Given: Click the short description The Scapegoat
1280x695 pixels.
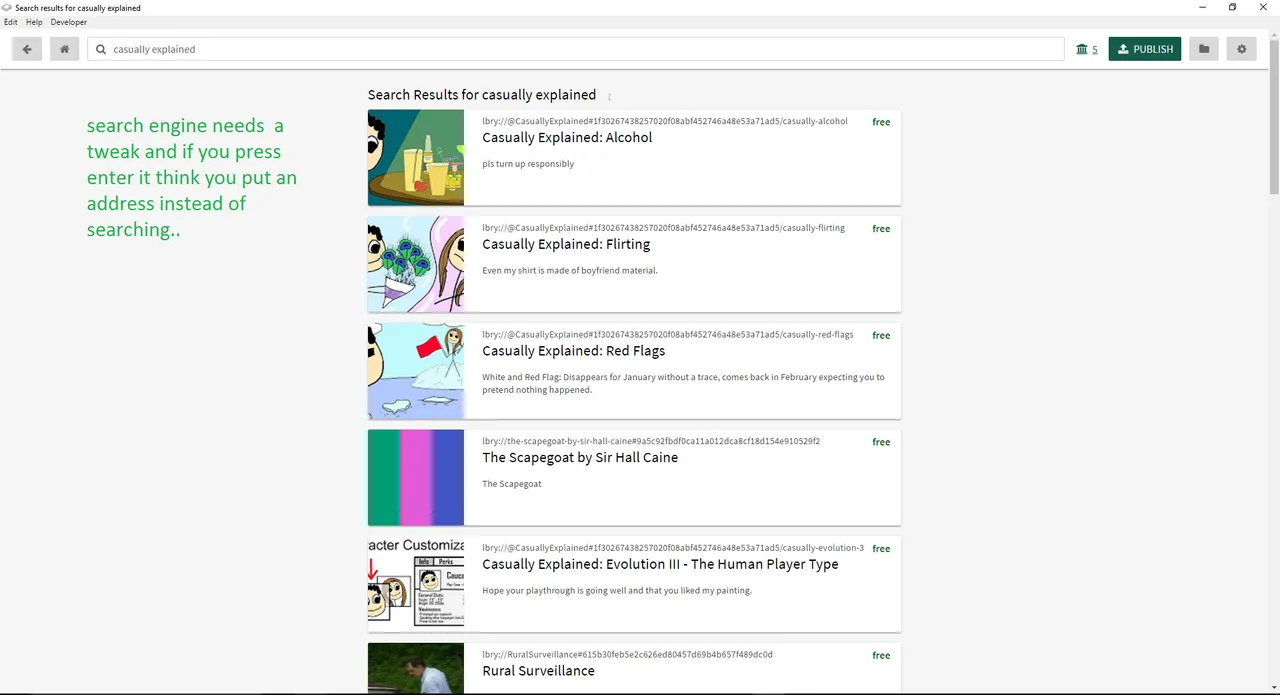Looking at the screenshot, I should point(512,484).
